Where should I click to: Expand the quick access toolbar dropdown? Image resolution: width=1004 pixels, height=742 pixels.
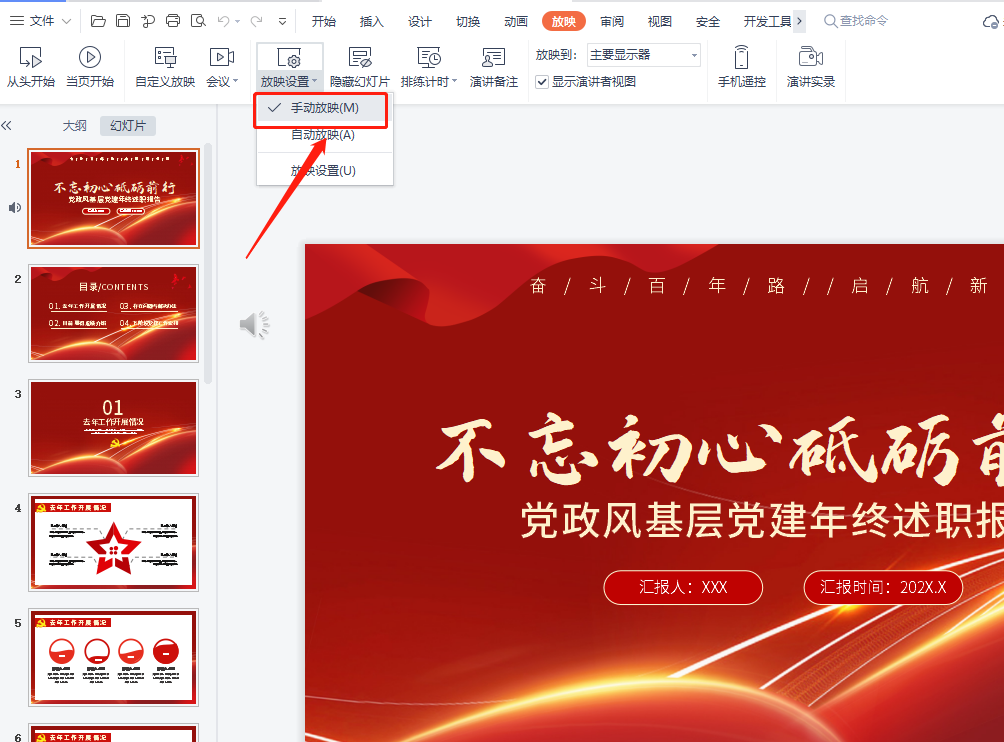coord(282,21)
